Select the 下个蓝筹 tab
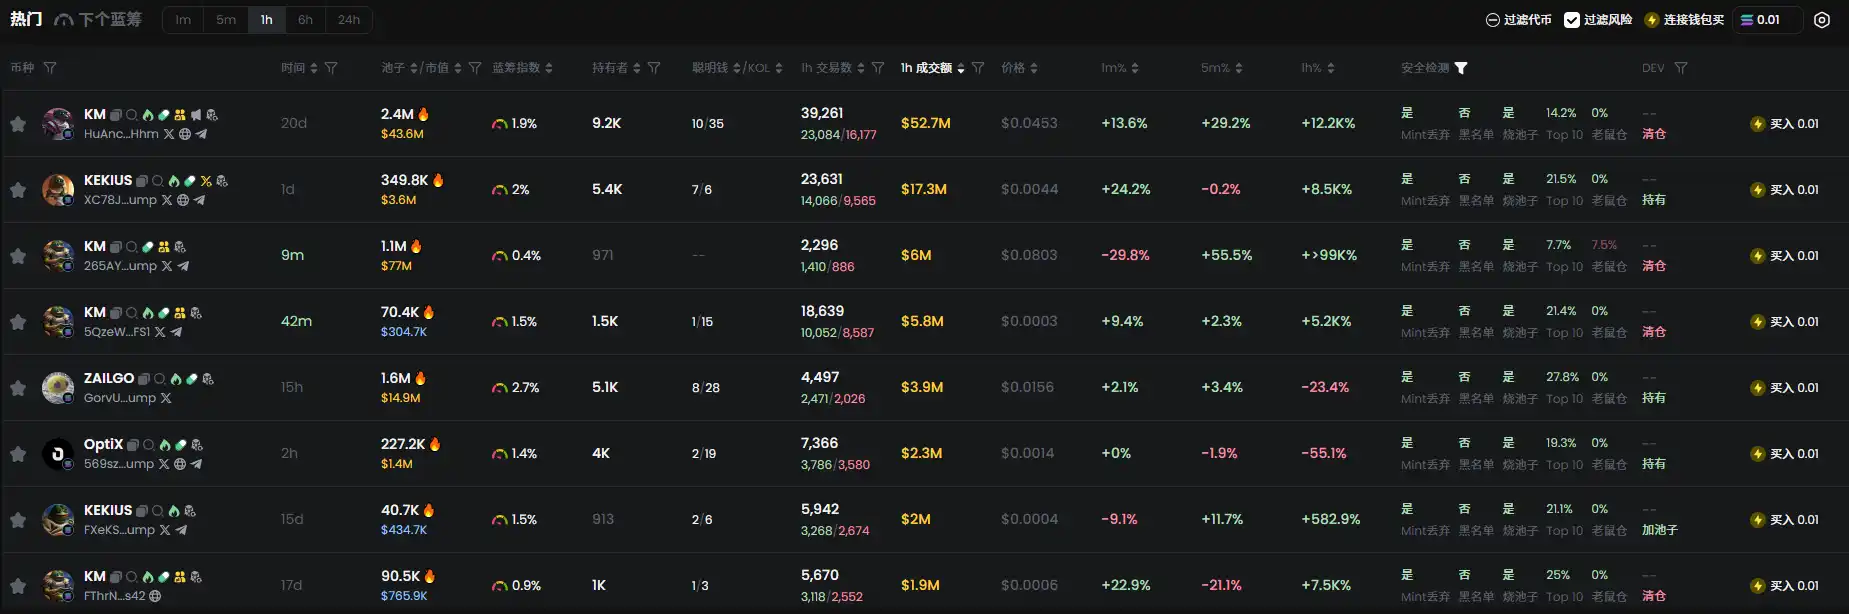 98,20
